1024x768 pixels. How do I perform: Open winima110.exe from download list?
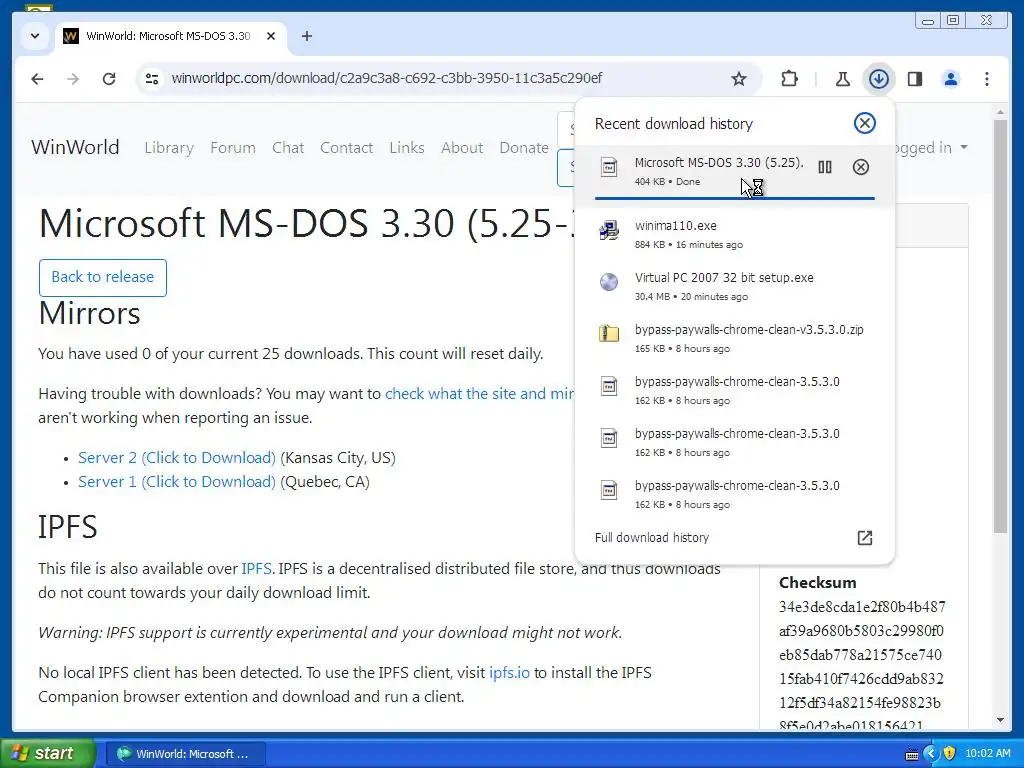(735, 234)
